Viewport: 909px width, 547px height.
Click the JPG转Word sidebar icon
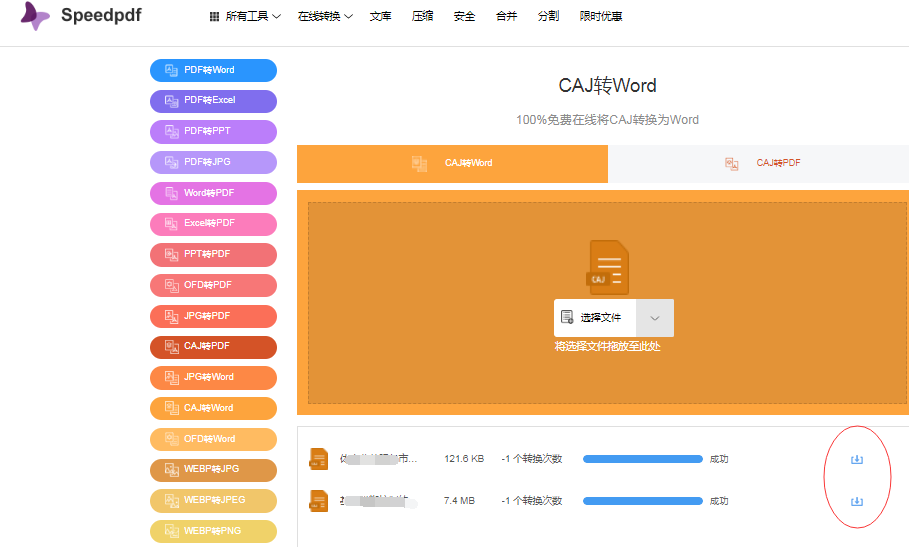(172, 377)
